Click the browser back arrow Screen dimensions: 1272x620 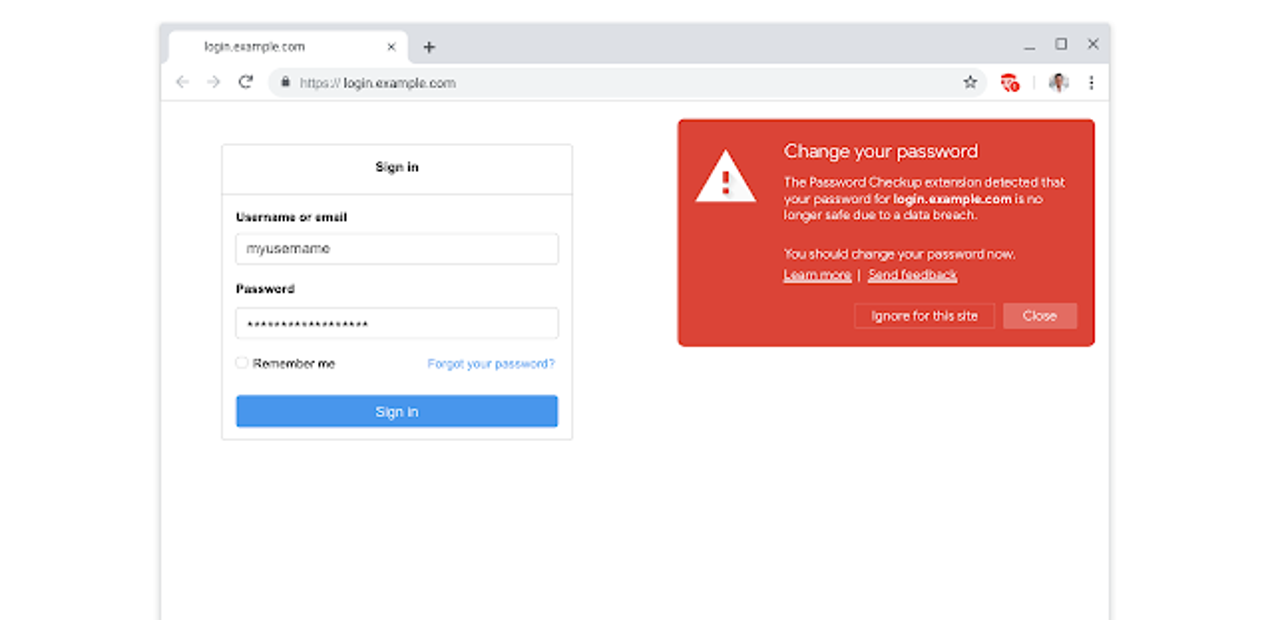pyautogui.click(x=182, y=82)
